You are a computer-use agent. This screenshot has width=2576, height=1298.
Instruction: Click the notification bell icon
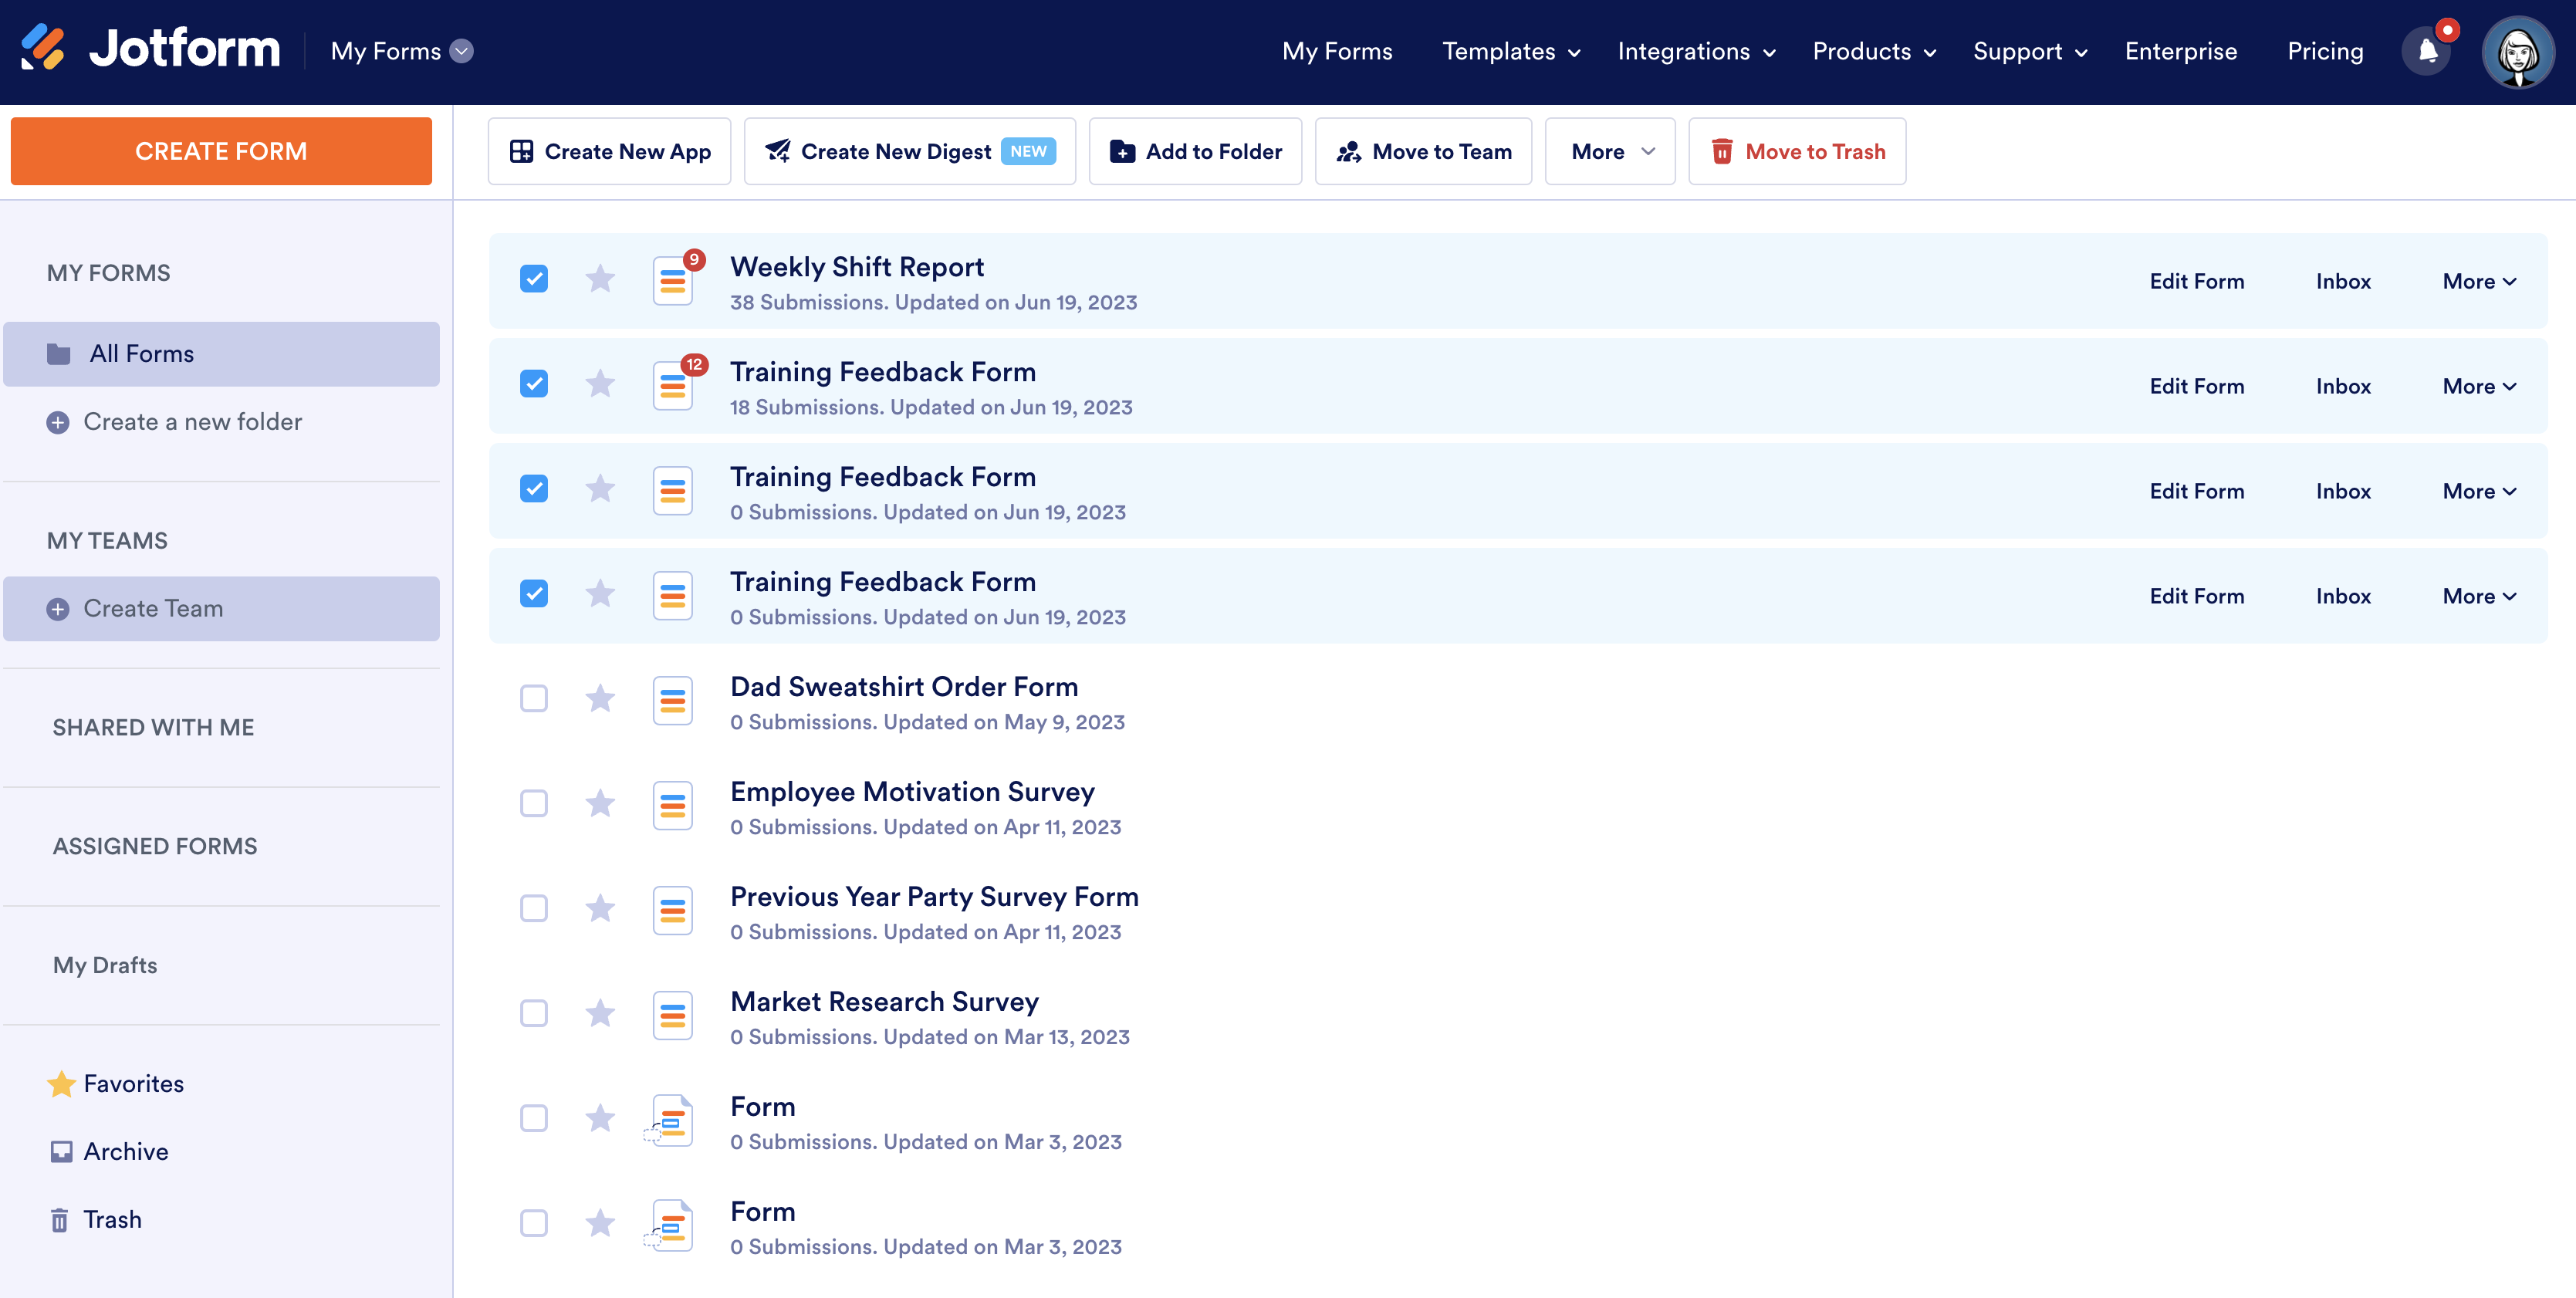tap(2427, 52)
